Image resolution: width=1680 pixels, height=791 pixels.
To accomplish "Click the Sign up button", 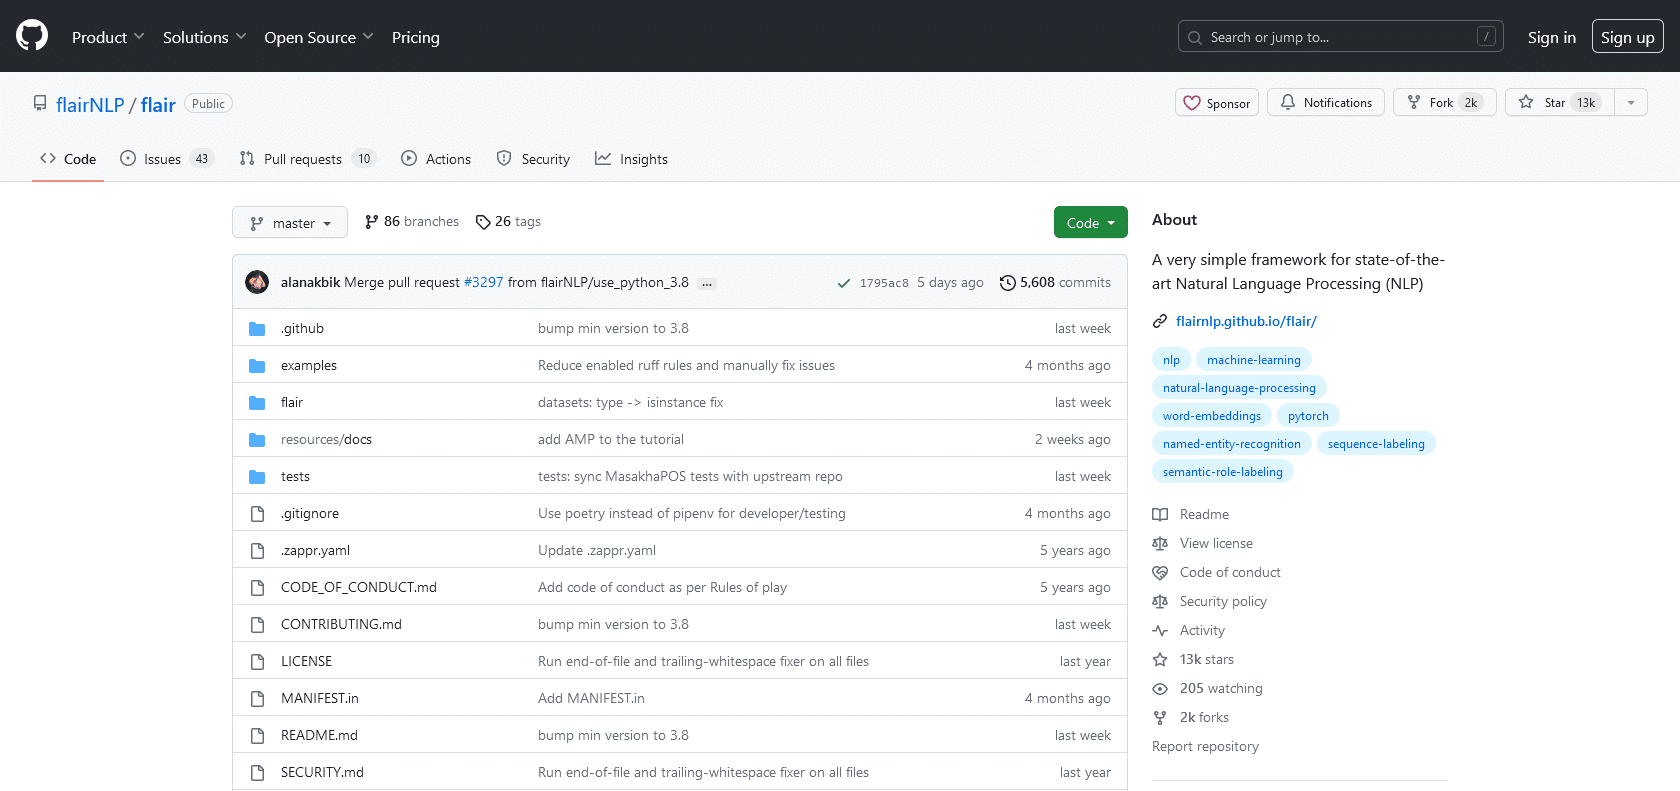I will tap(1628, 37).
